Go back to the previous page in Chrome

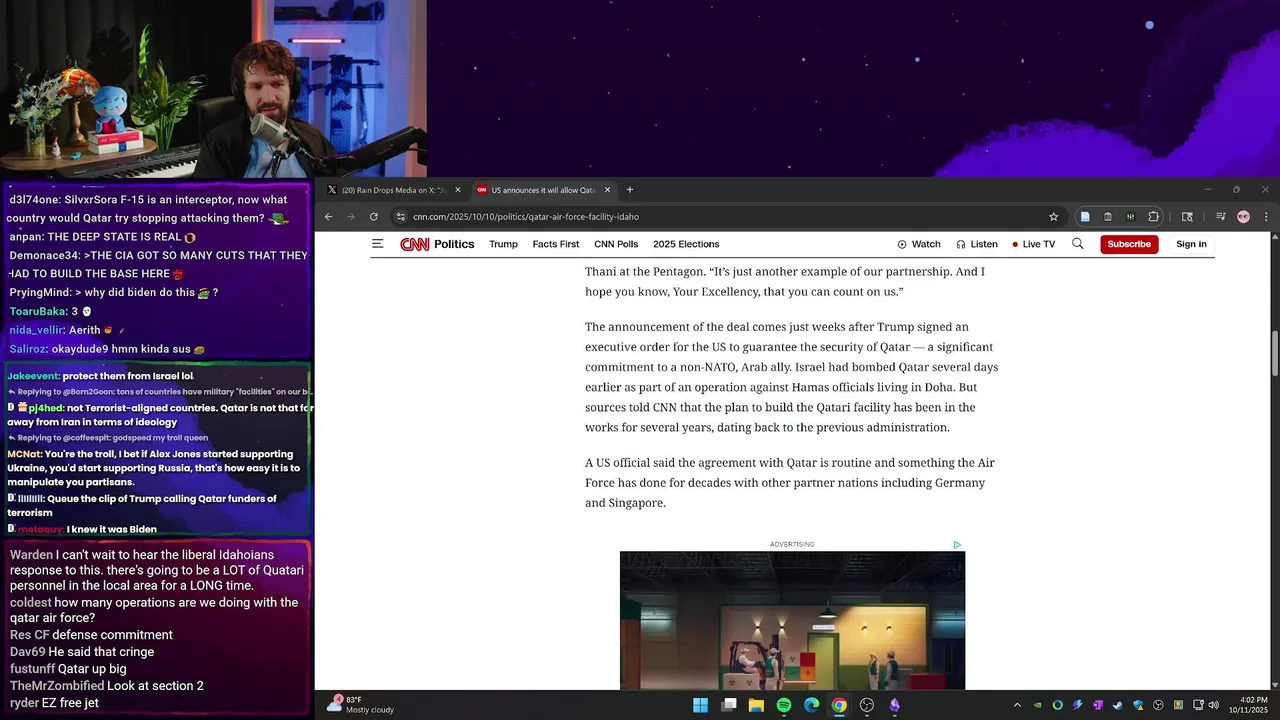[328, 217]
